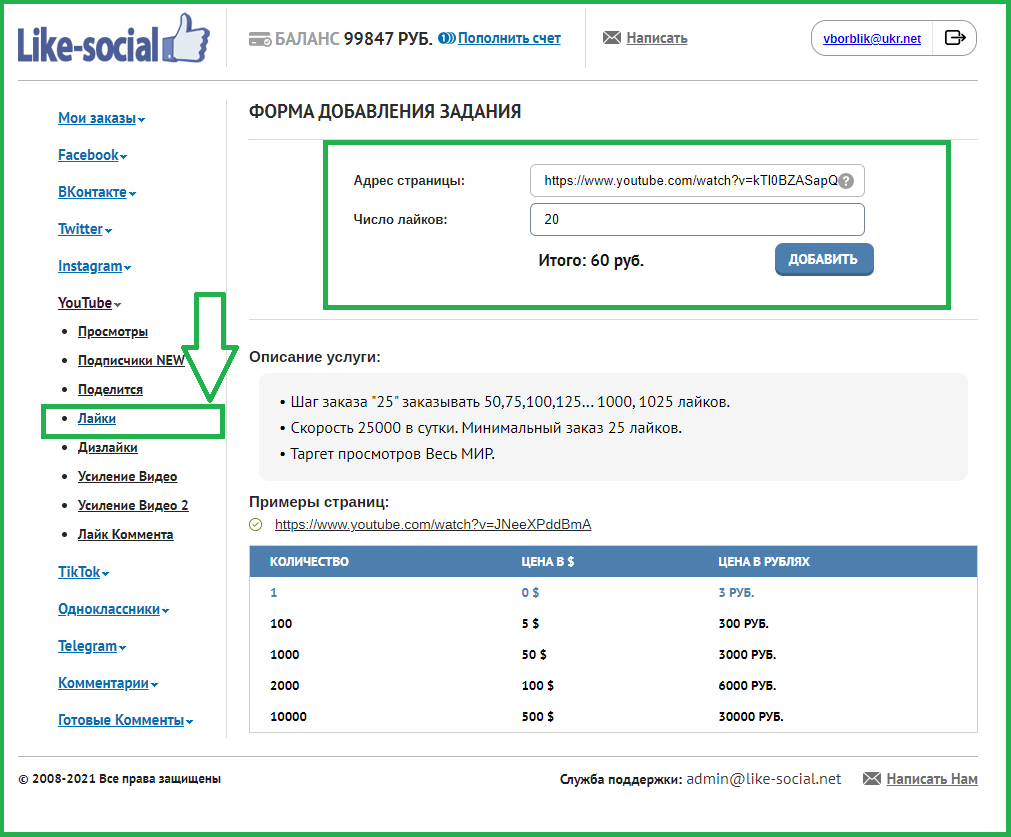Expand the ВКонтакте menu
The width and height of the screenshot is (1011, 837).
click(x=97, y=192)
